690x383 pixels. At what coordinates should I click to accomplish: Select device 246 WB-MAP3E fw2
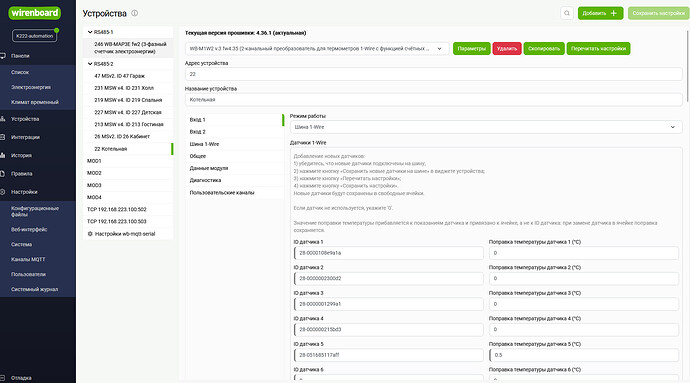pos(128,48)
